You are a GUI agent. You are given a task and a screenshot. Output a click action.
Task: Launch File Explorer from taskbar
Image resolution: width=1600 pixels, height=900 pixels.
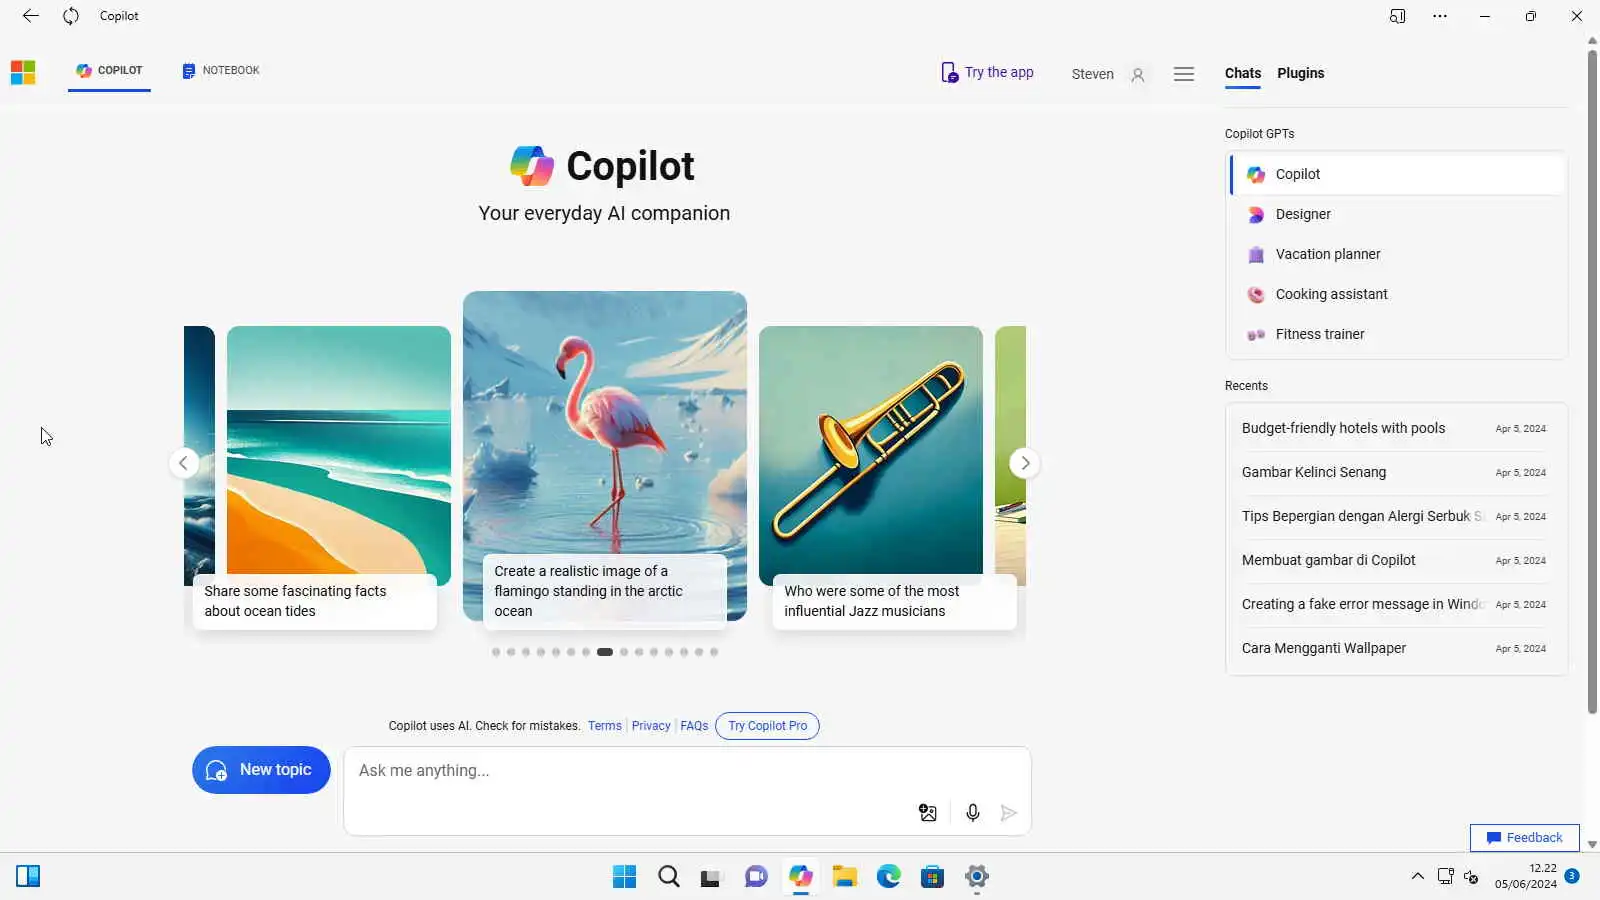[845, 877]
